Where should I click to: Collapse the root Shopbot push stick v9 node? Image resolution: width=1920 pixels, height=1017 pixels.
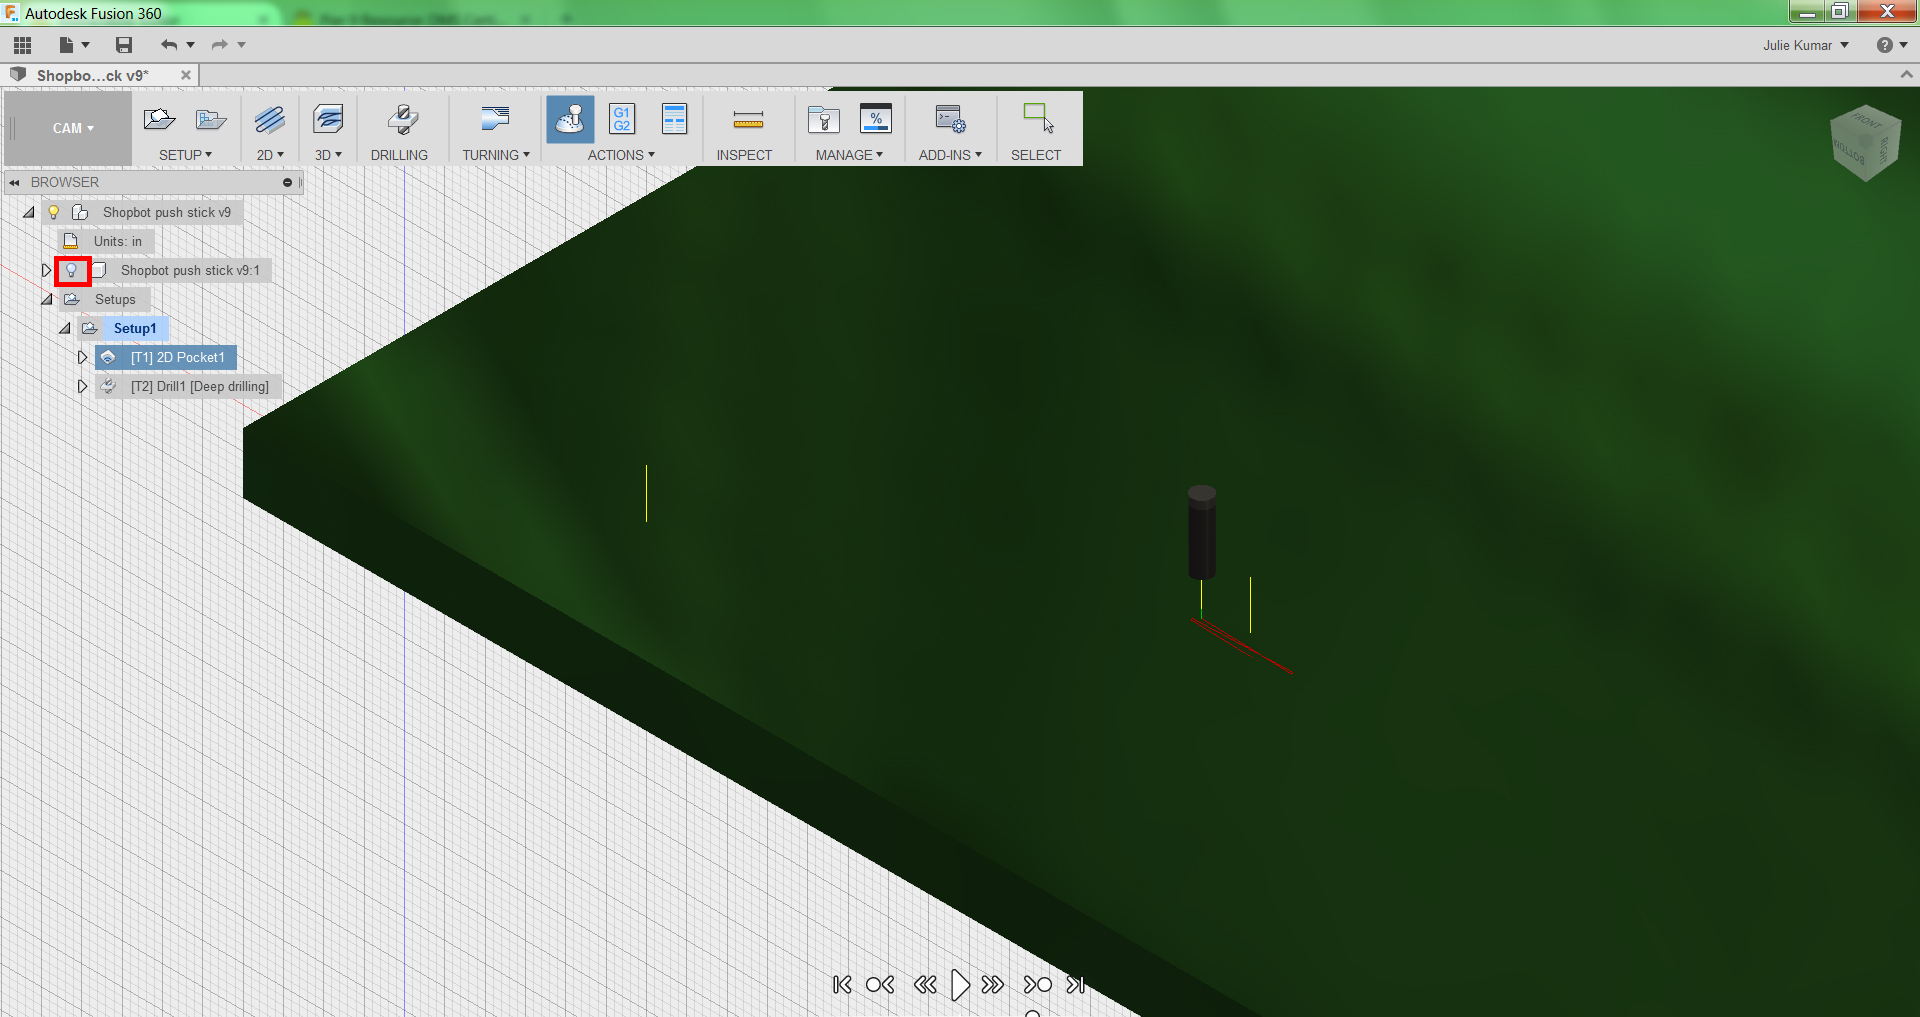click(x=29, y=213)
